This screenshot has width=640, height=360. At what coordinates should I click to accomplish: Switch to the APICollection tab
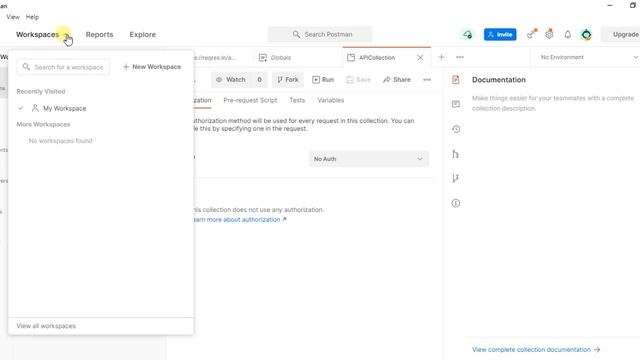[x=377, y=58]
